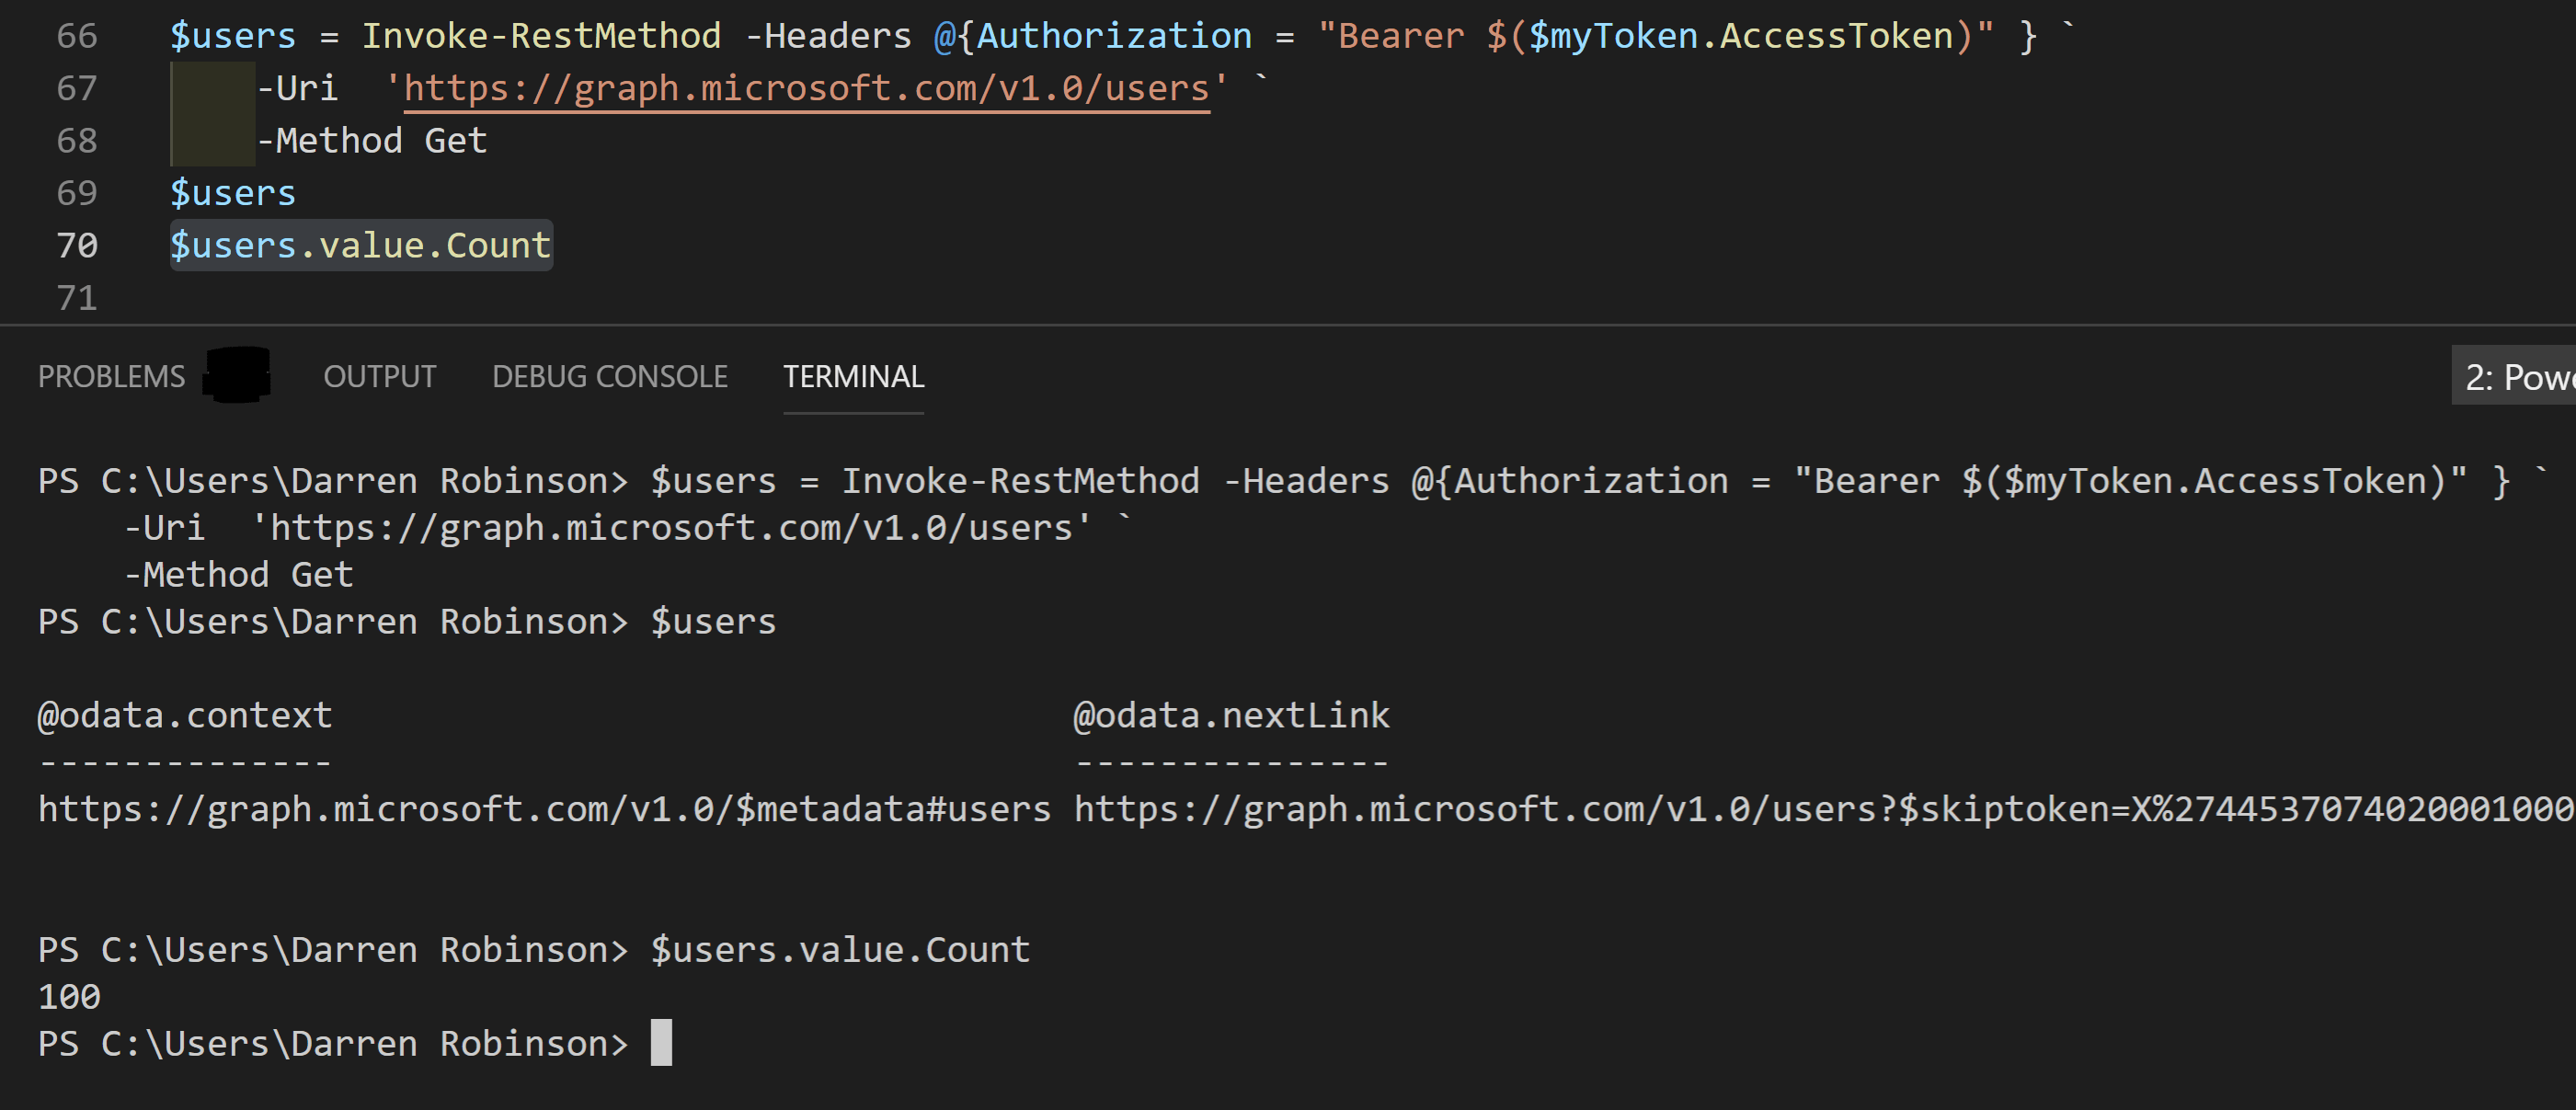Click the terminal cursor at the last prompt

click(x=661, y=1043)
